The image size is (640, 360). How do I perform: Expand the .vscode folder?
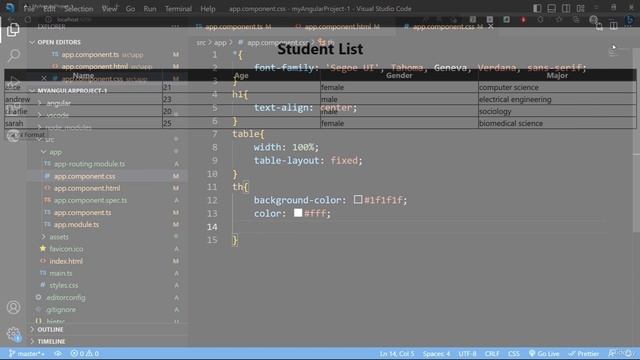click(58, 115)
